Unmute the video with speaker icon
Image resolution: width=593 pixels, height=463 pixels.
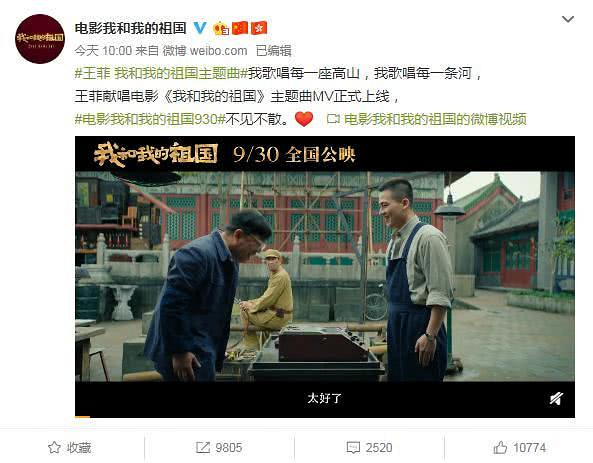556,398
